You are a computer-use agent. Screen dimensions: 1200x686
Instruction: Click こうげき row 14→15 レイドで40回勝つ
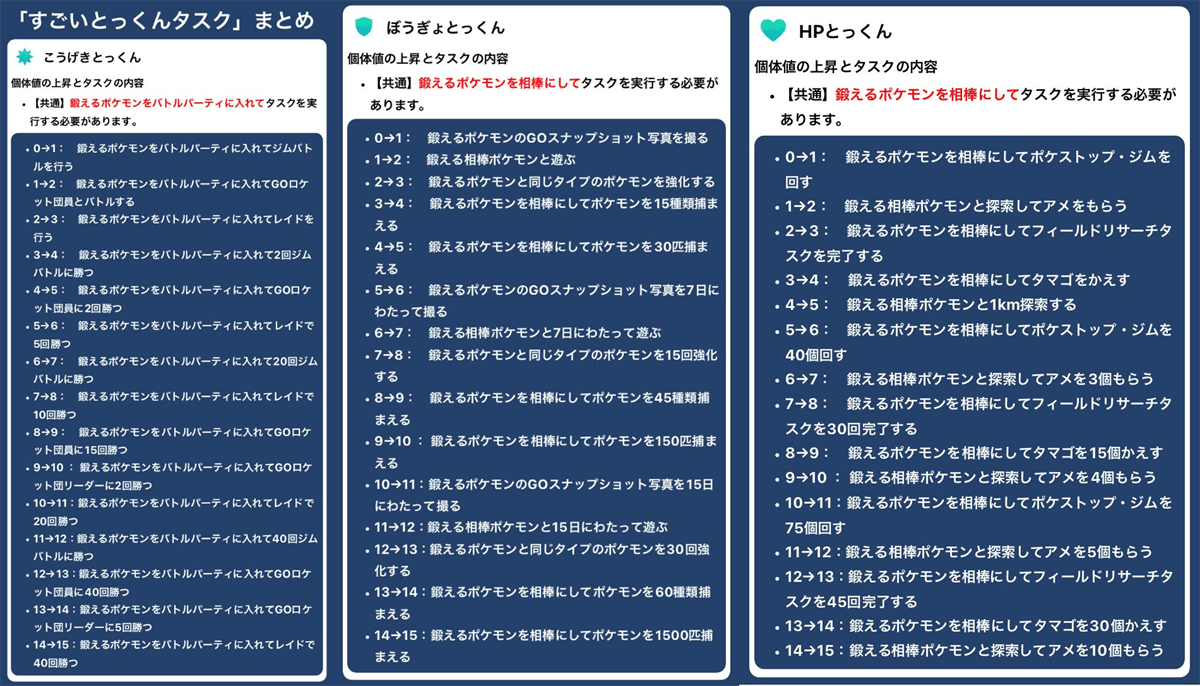(172, 655)
